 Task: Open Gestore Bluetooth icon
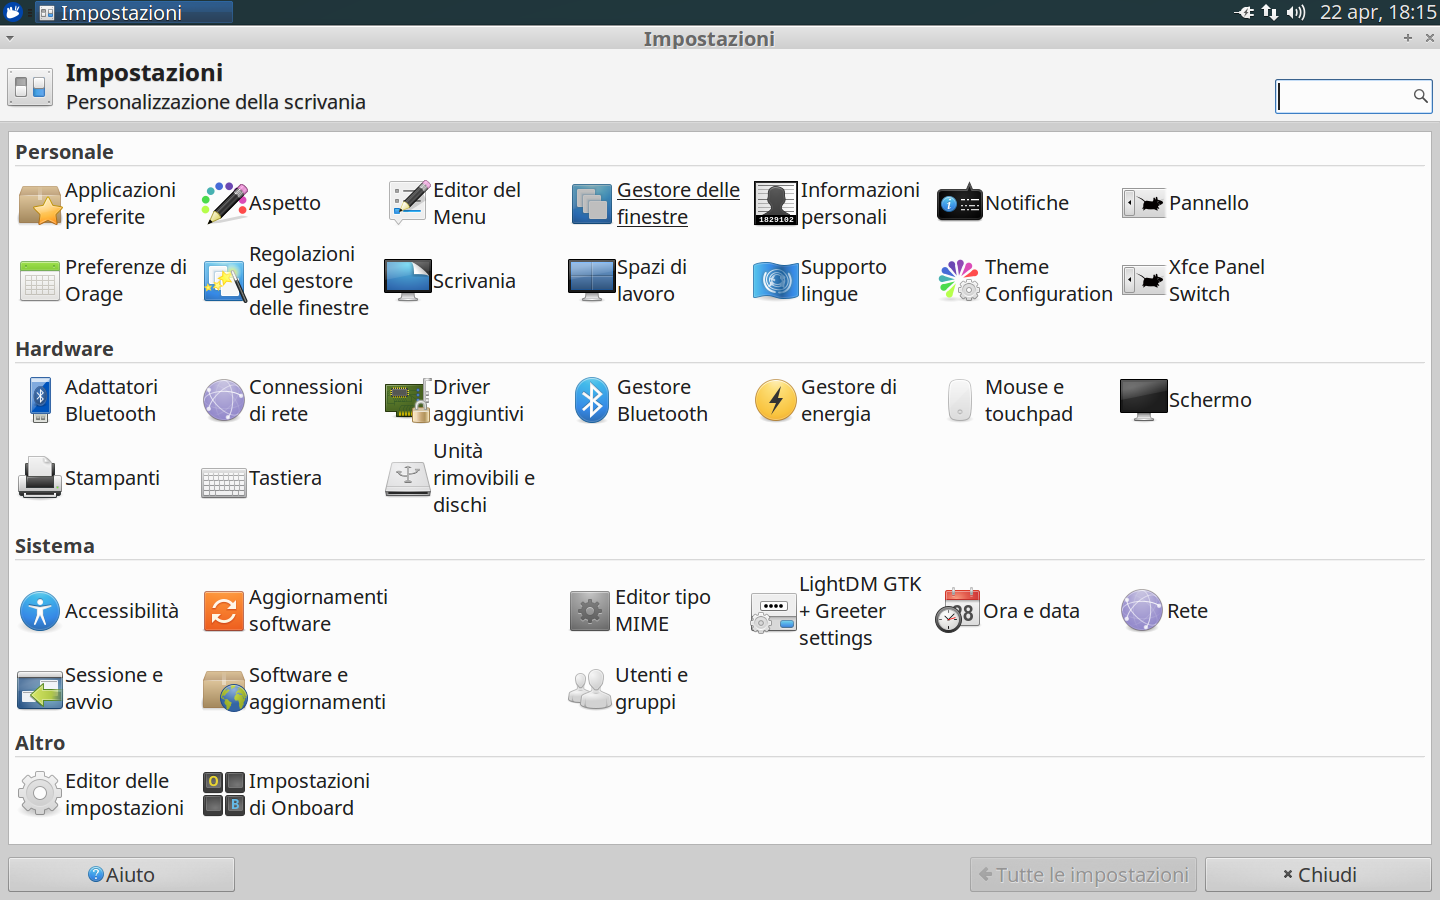(592, 401)
